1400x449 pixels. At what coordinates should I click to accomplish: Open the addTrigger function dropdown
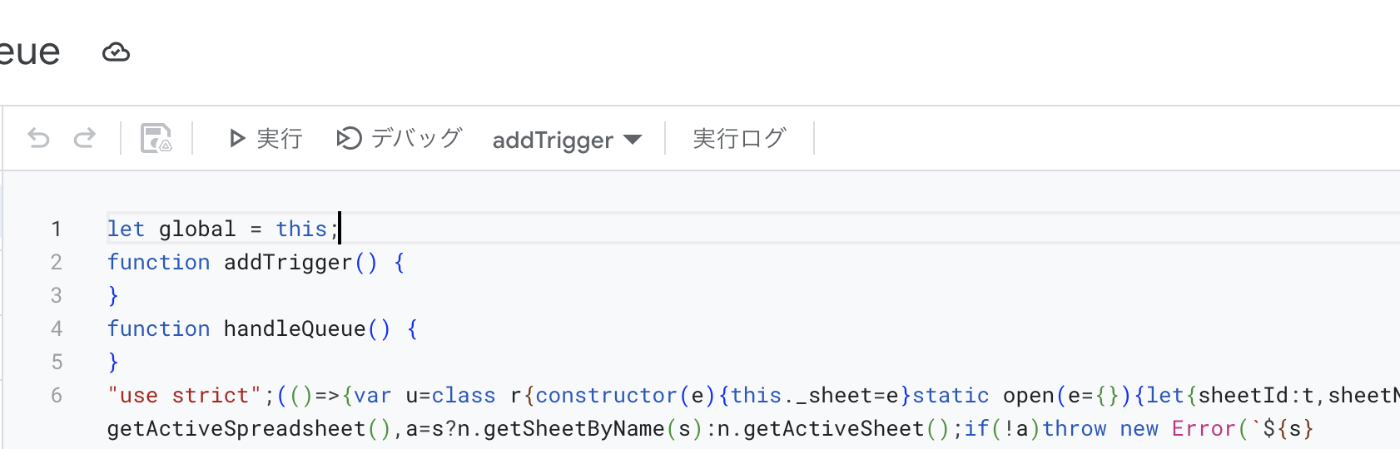point(566,140)
